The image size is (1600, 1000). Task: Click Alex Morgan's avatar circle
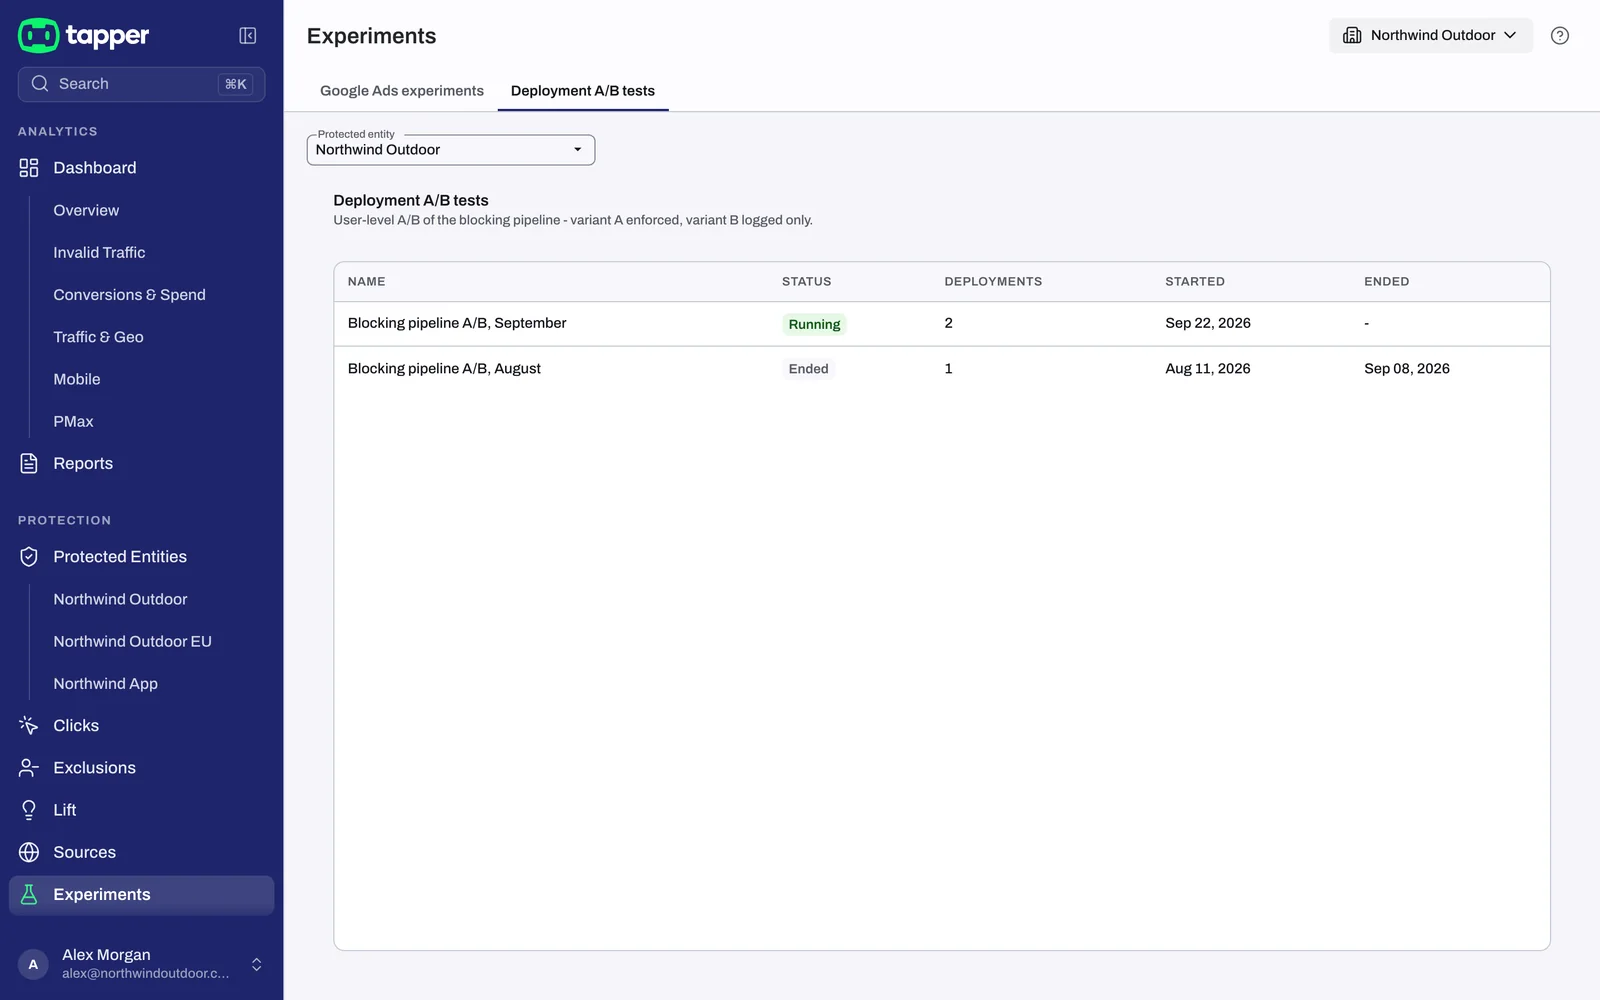33,964
